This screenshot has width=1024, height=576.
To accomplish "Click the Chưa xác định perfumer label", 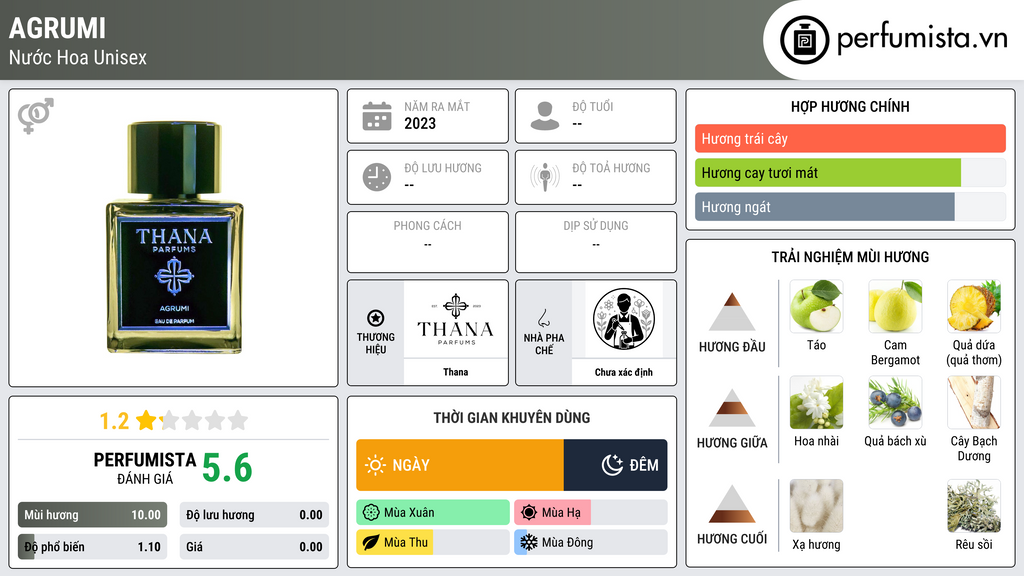I will [624, 372].
